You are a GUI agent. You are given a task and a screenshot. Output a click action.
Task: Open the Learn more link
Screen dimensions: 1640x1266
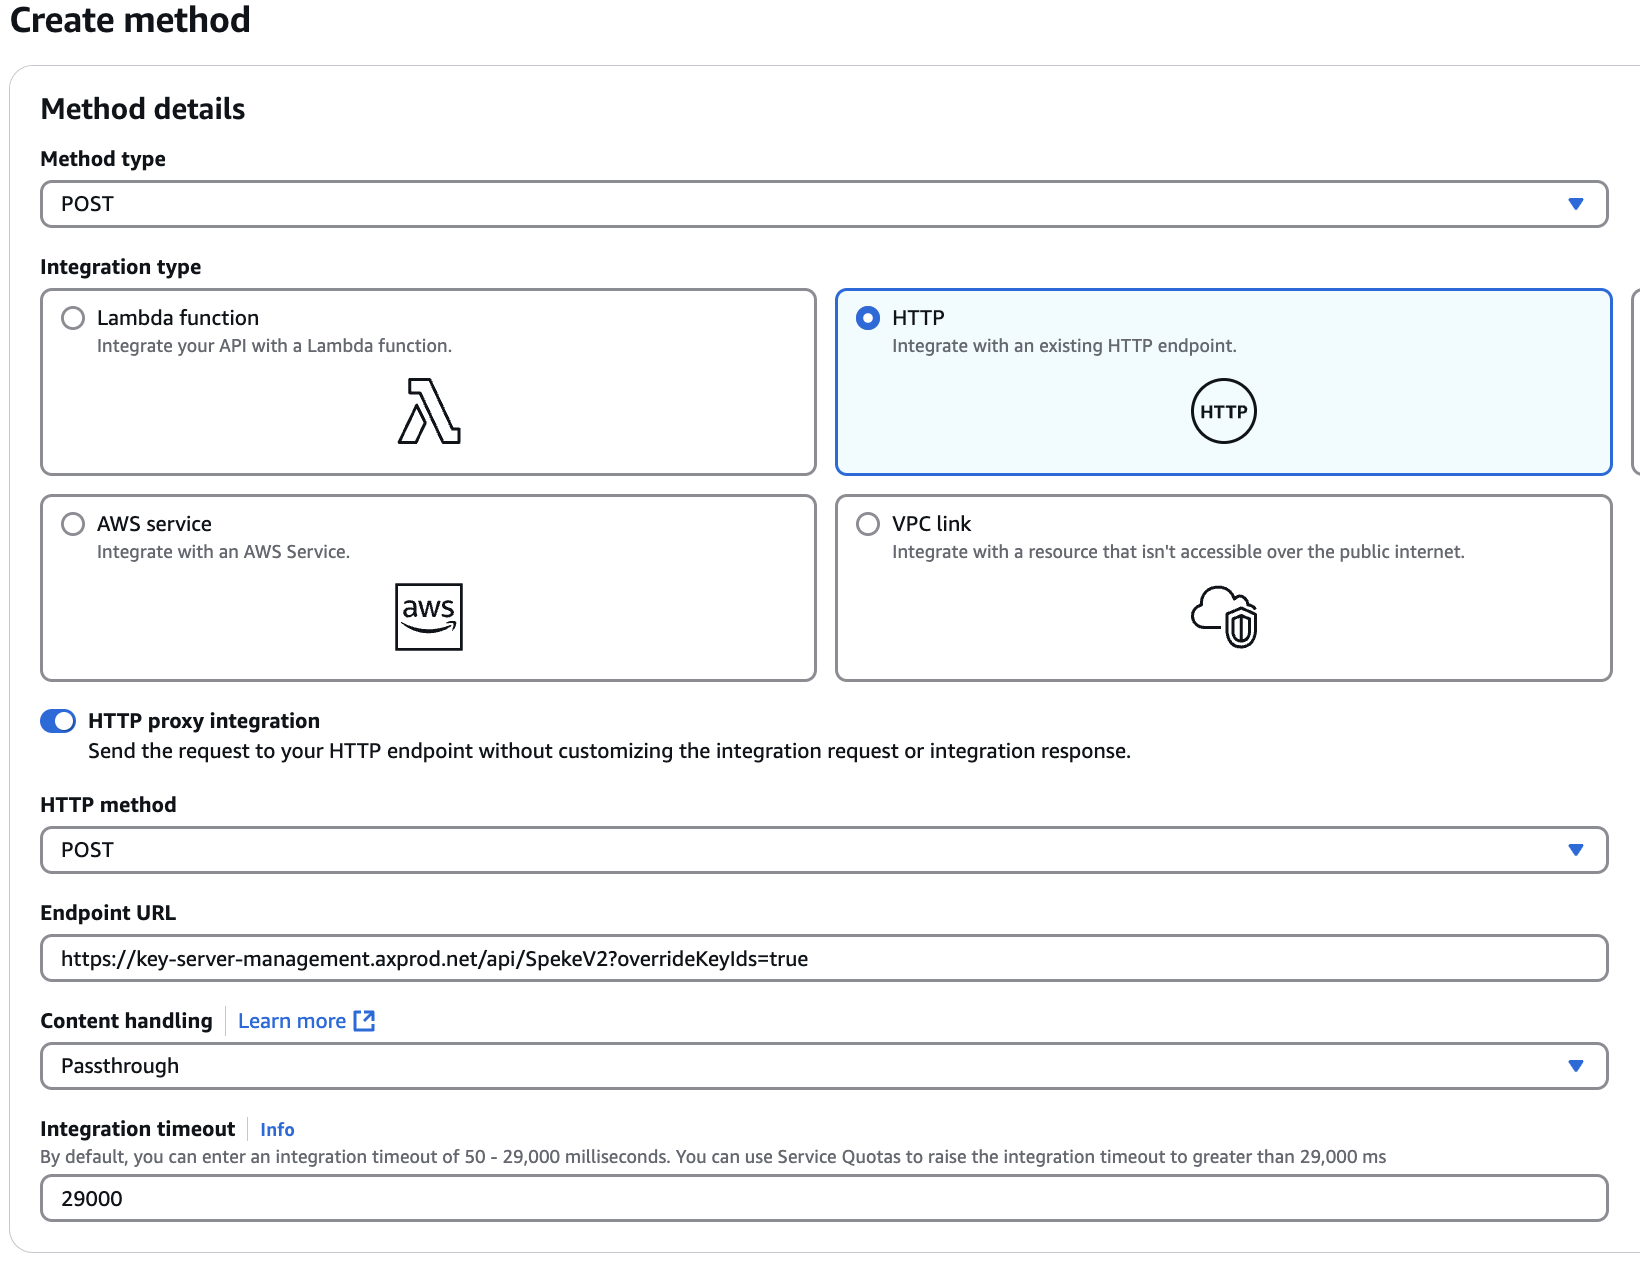coord(292,1020)
